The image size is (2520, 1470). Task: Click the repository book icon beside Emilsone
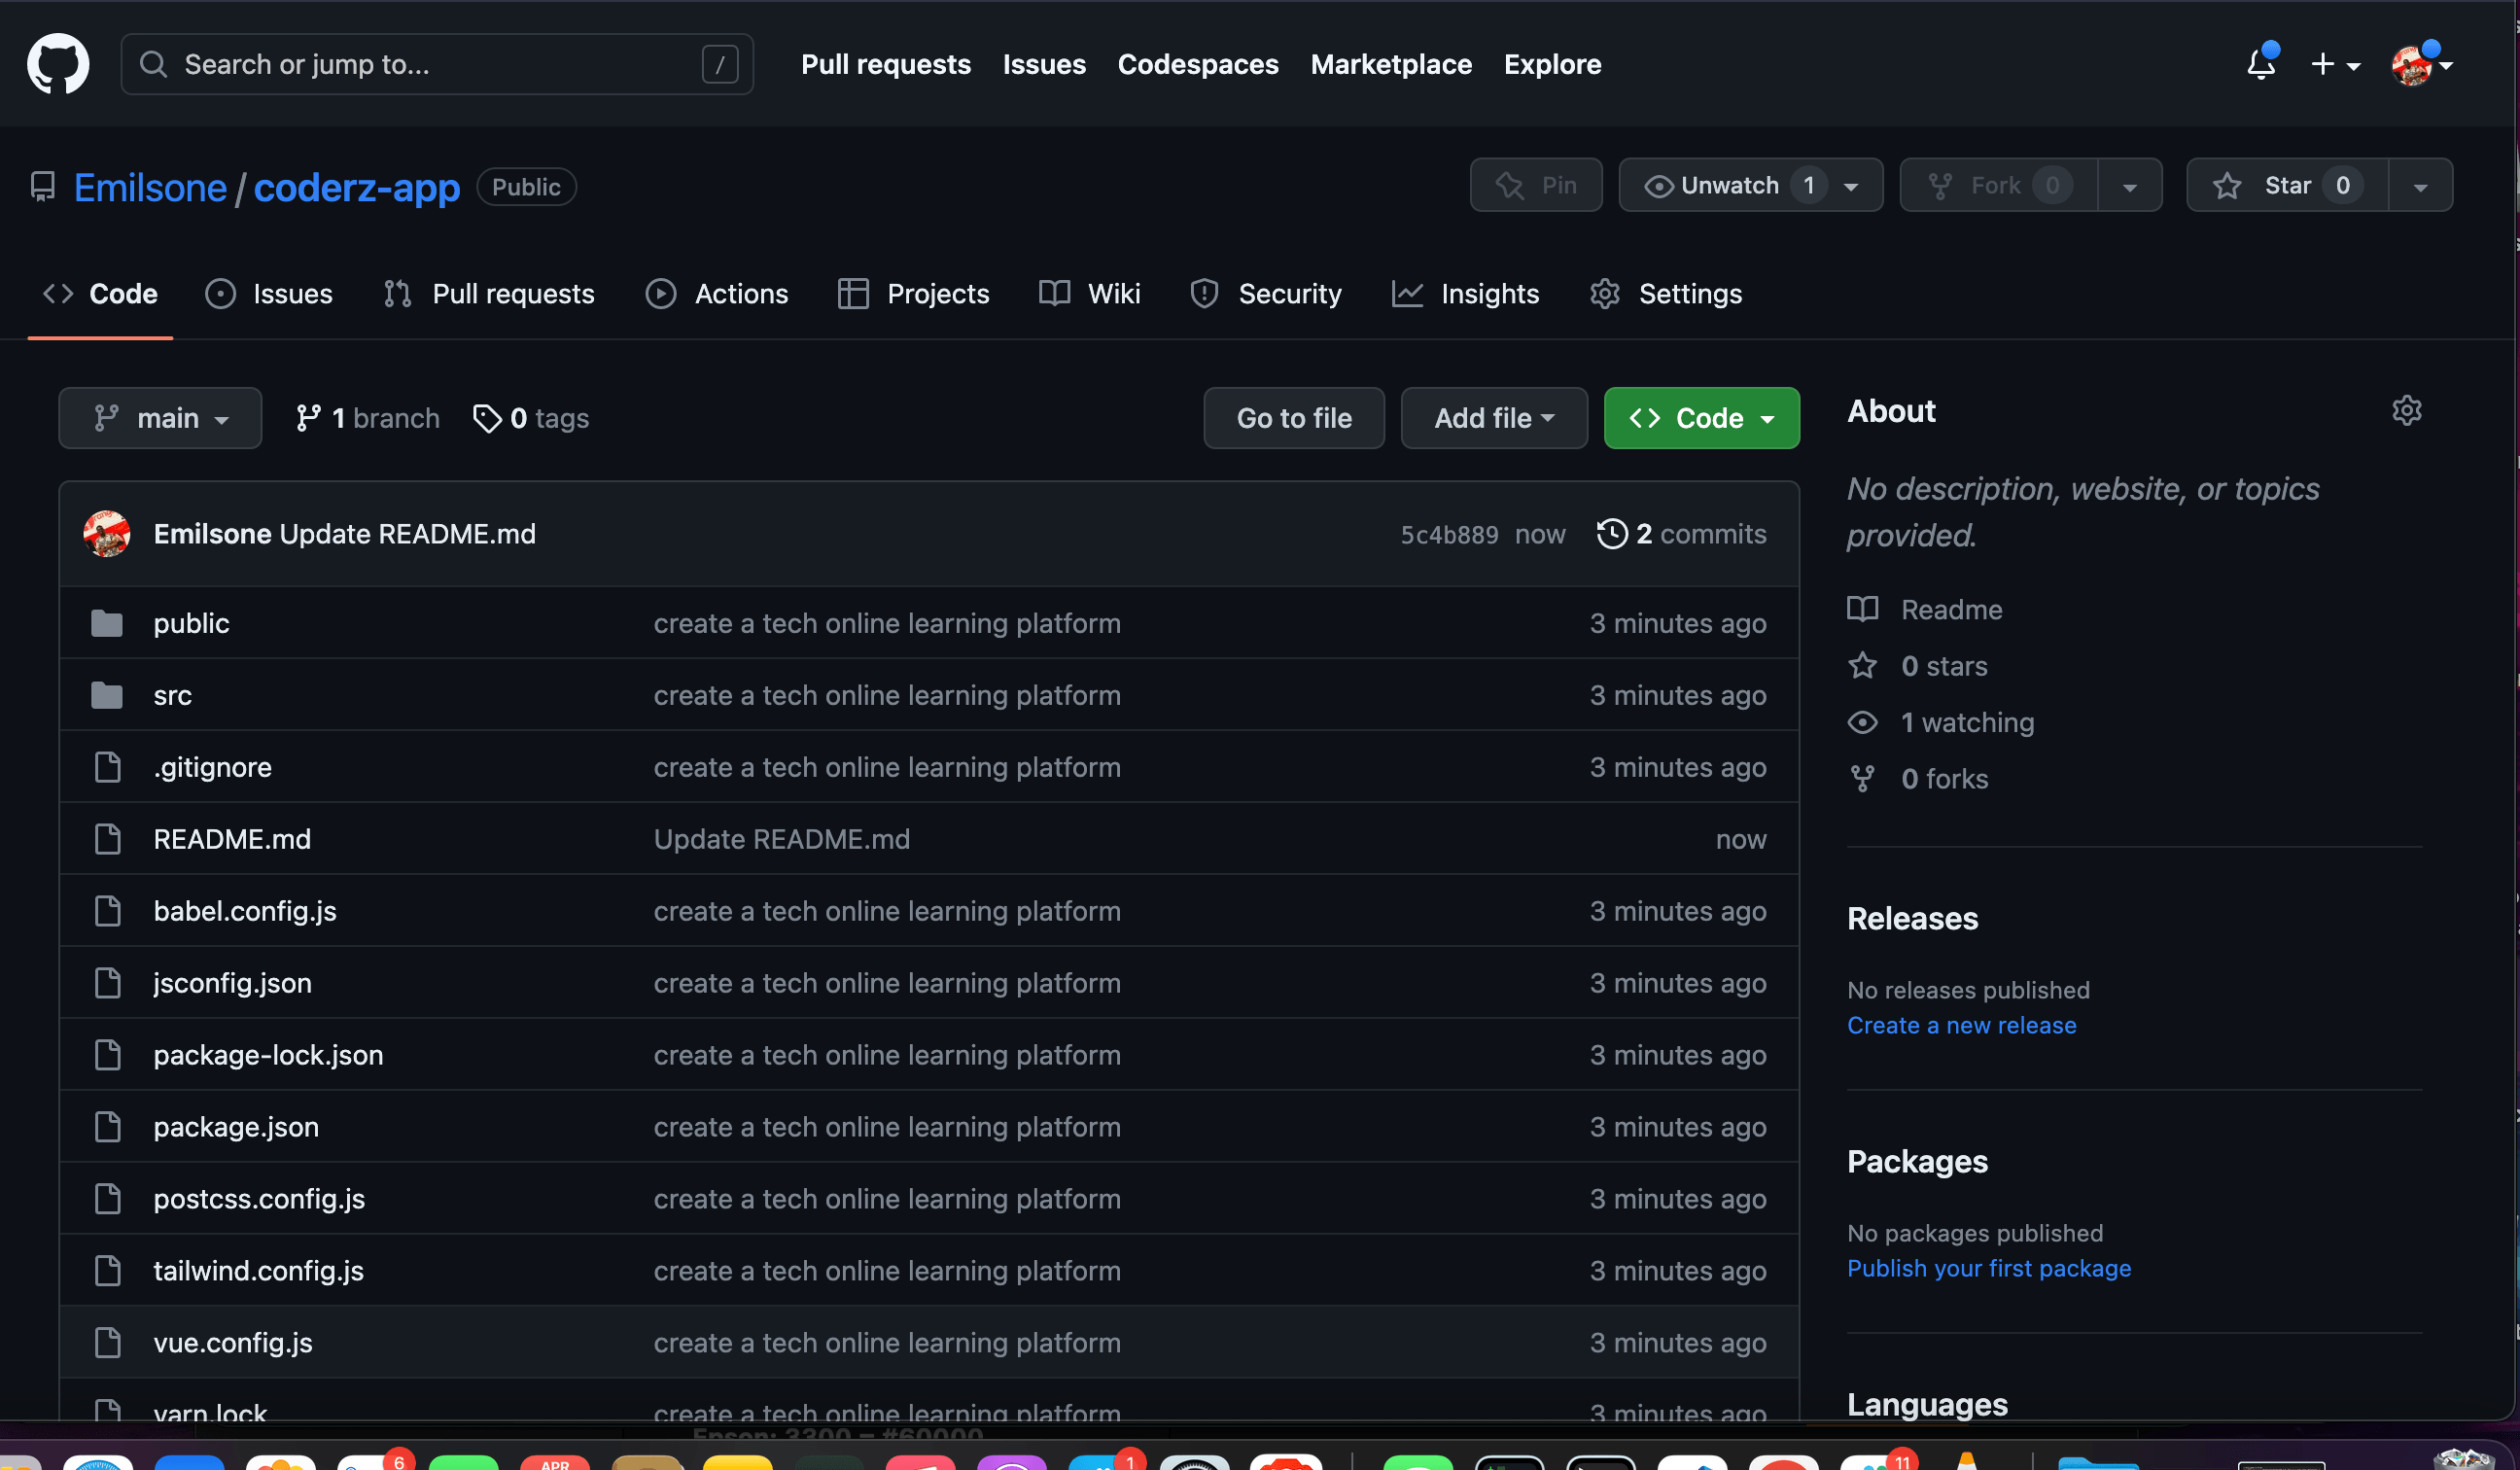pyautogui.click(x=42, y=187)
